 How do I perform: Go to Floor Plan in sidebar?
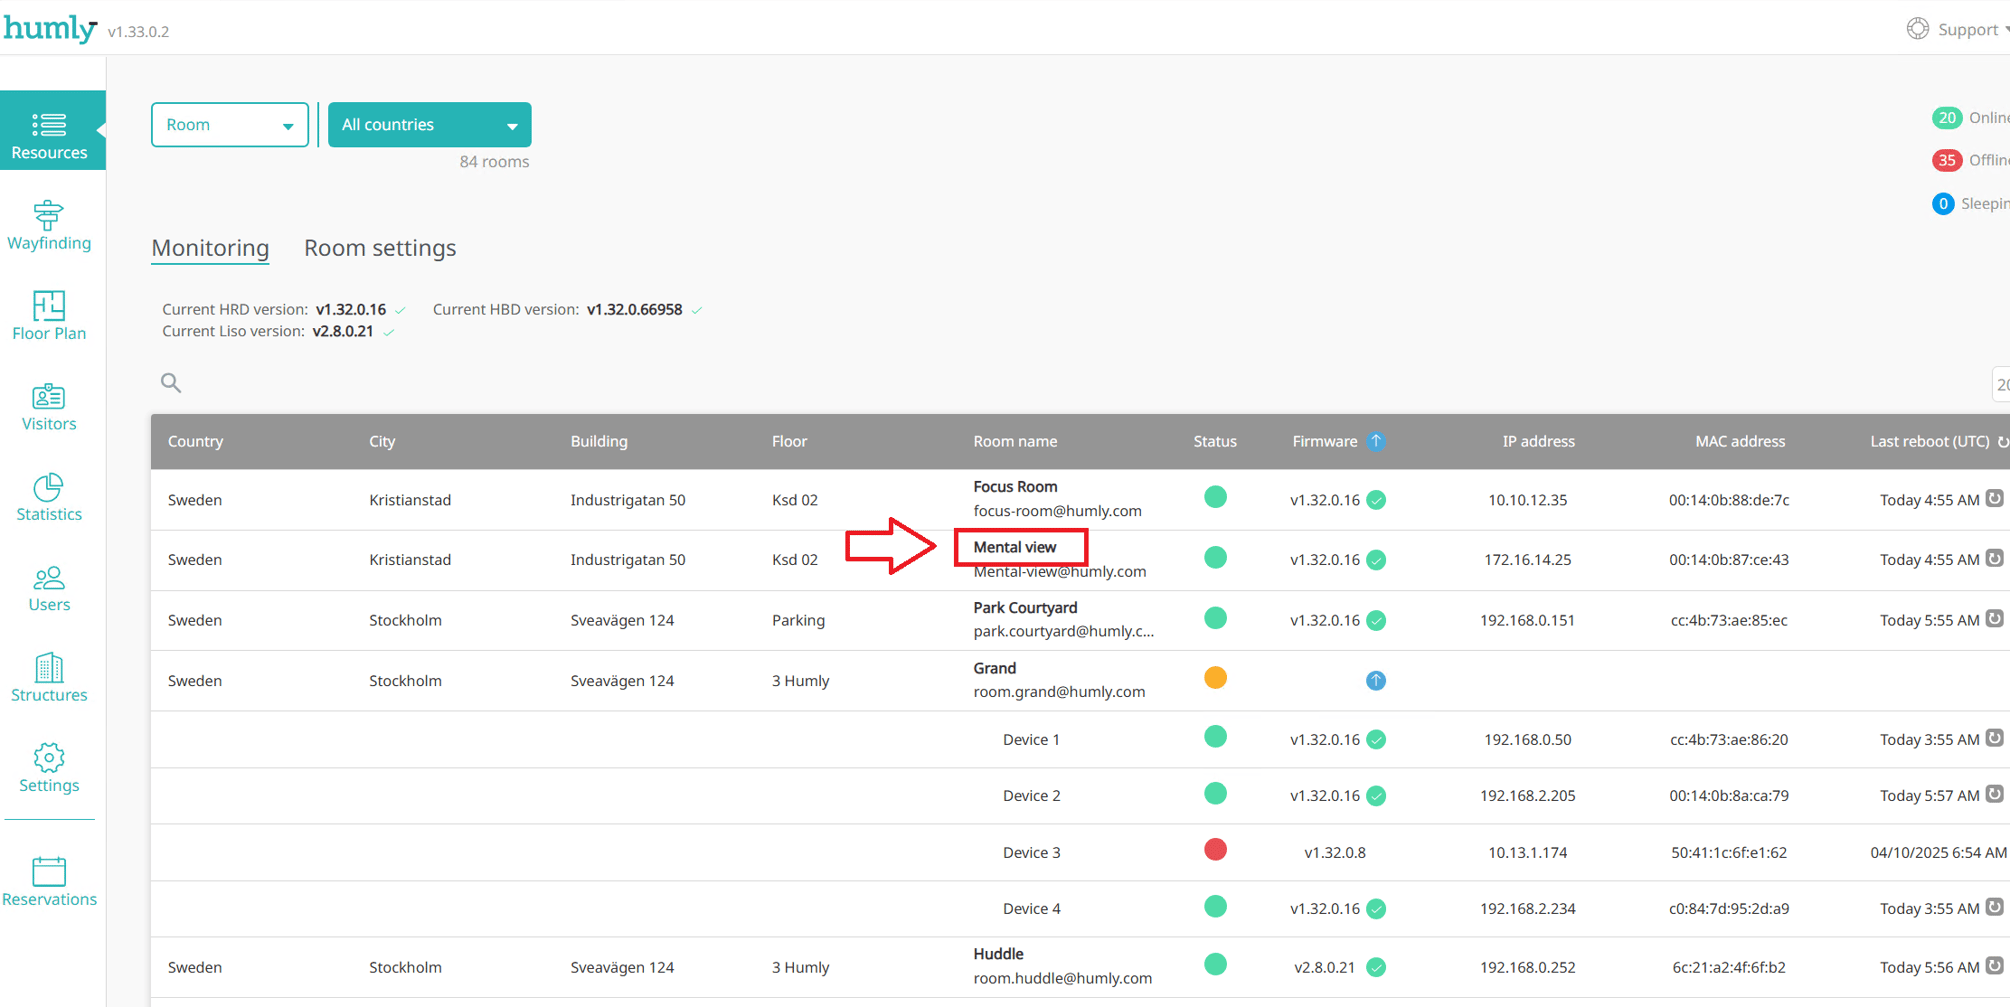pos(49,315)
